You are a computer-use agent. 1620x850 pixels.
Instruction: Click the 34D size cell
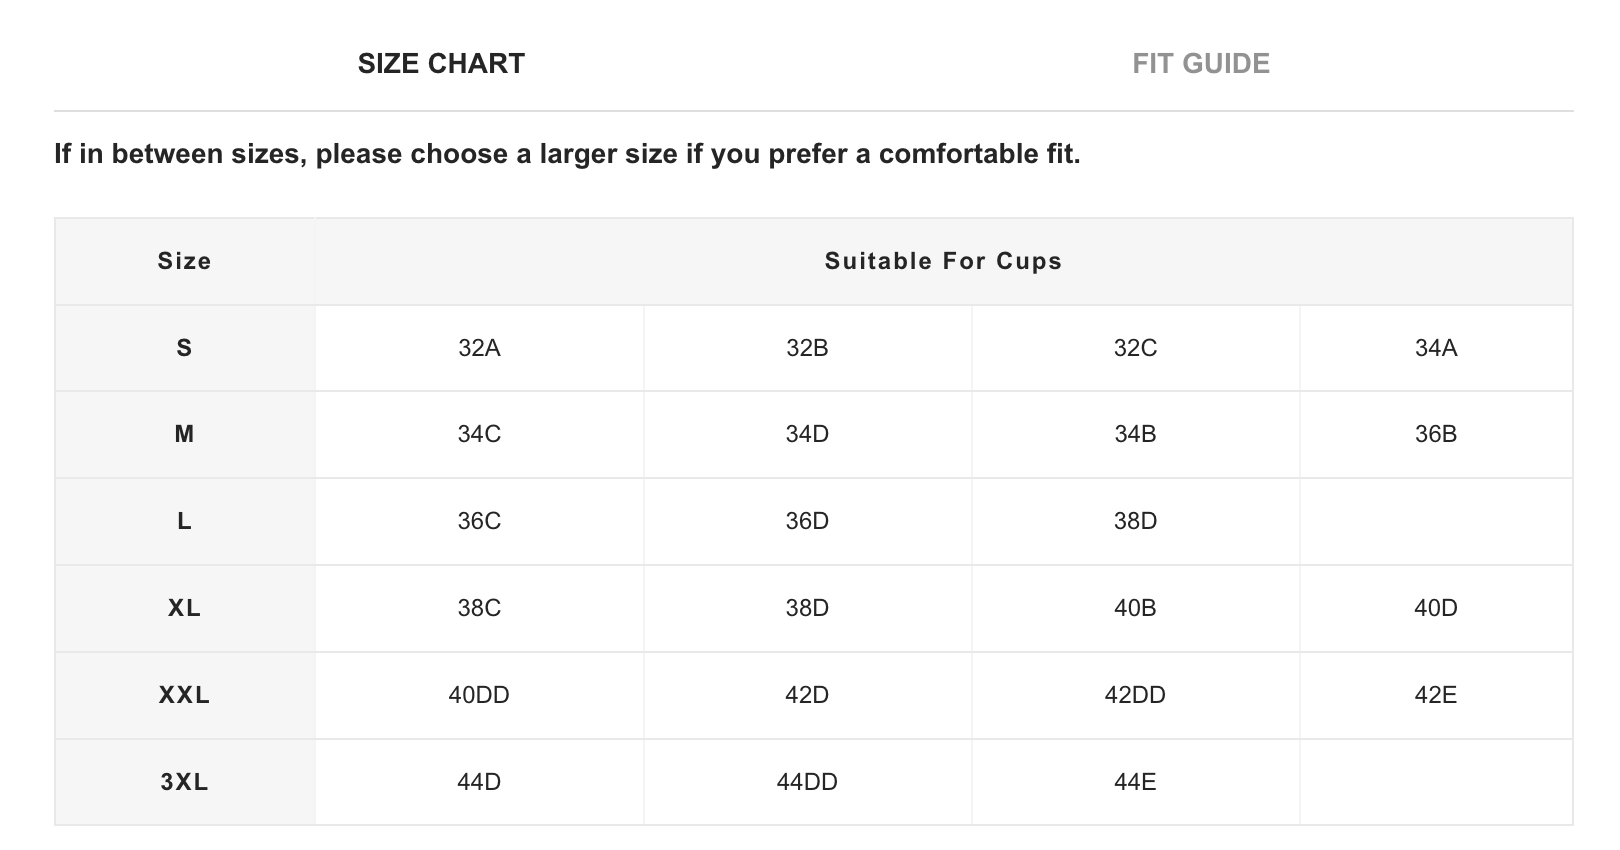807,434
